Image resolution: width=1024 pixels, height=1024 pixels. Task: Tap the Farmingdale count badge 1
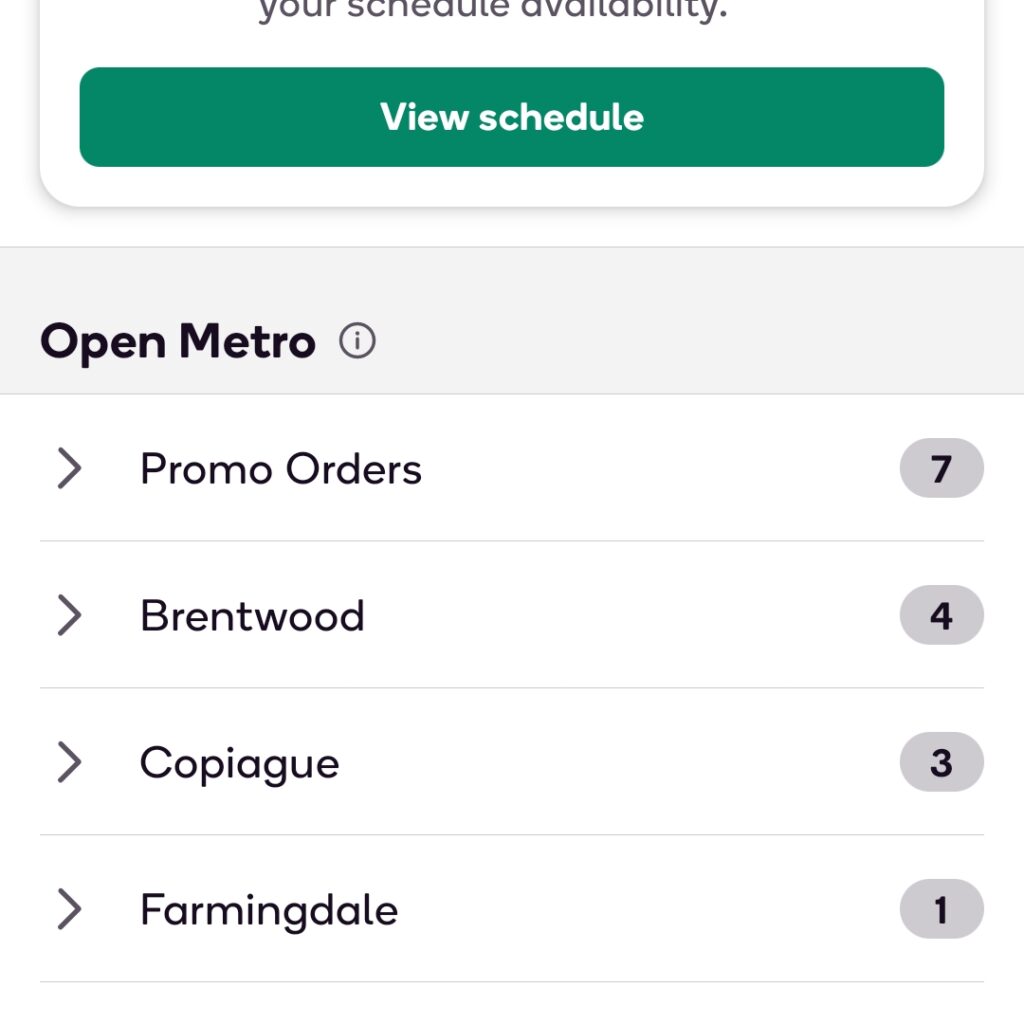coord(941,909)
